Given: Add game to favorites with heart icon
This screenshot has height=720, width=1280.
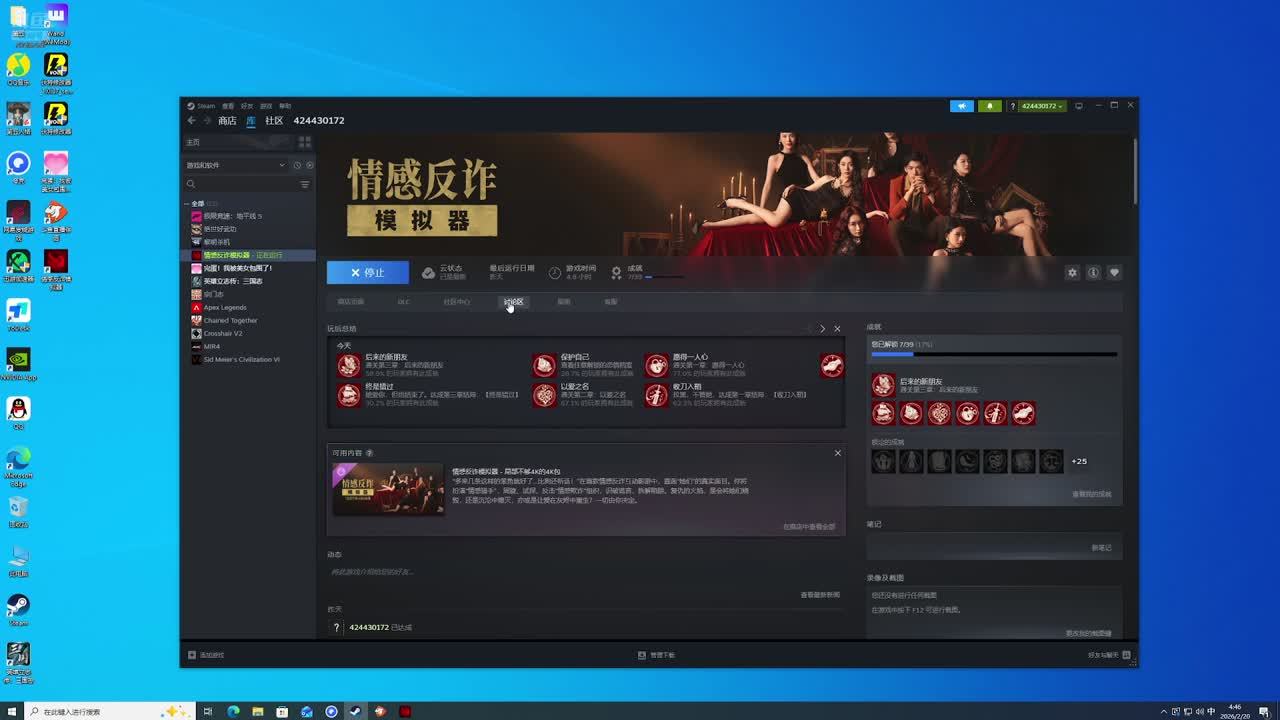Looking at the screenshot, I should pos(1114,273).
